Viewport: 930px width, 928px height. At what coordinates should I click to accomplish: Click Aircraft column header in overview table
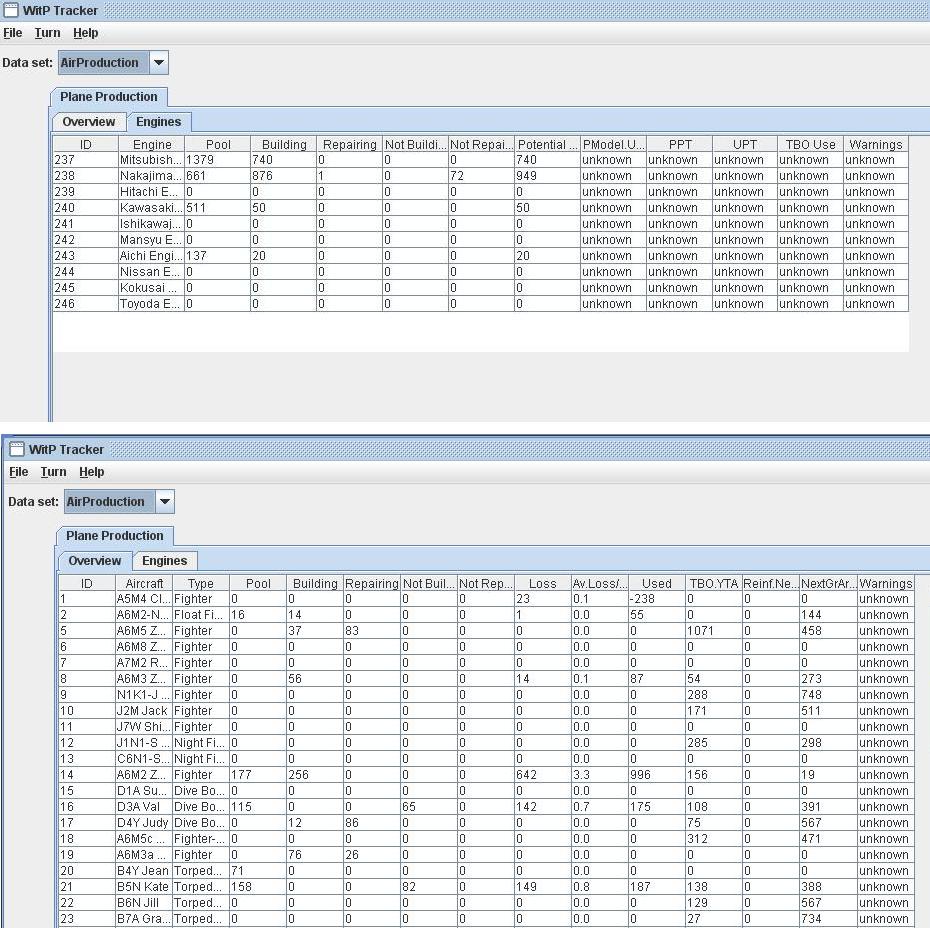(x=144, y=583)
